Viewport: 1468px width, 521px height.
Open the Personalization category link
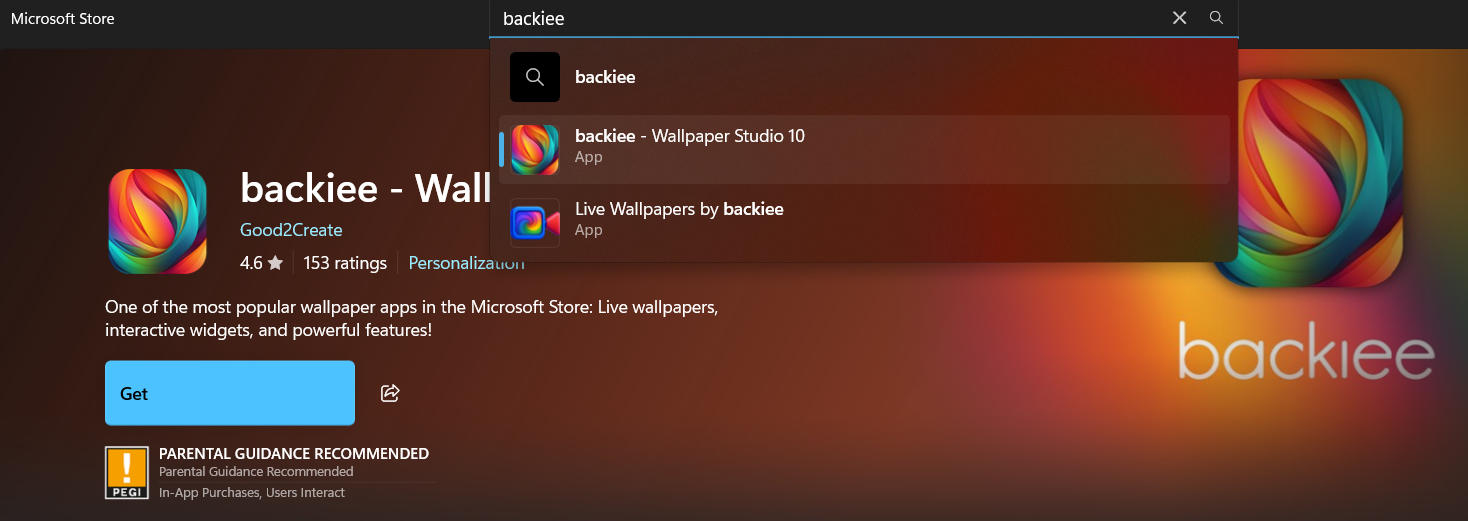click(466, 263)
